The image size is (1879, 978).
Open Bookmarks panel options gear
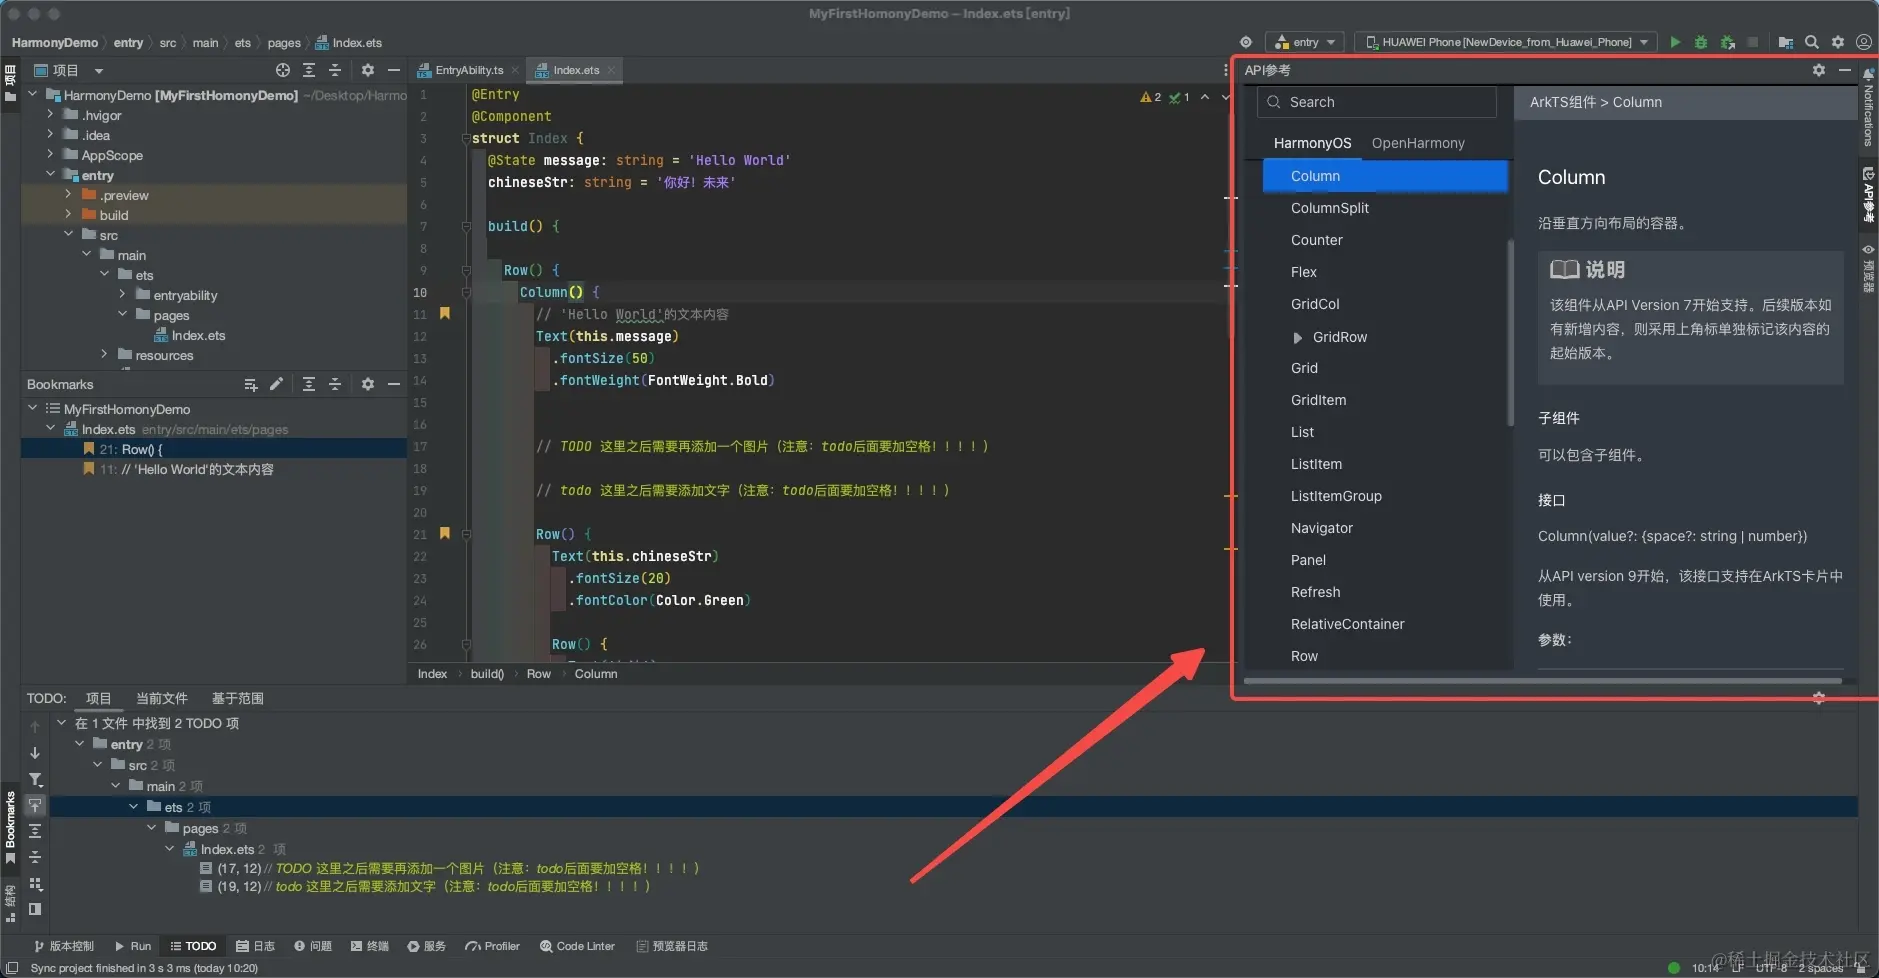(367, 384)
